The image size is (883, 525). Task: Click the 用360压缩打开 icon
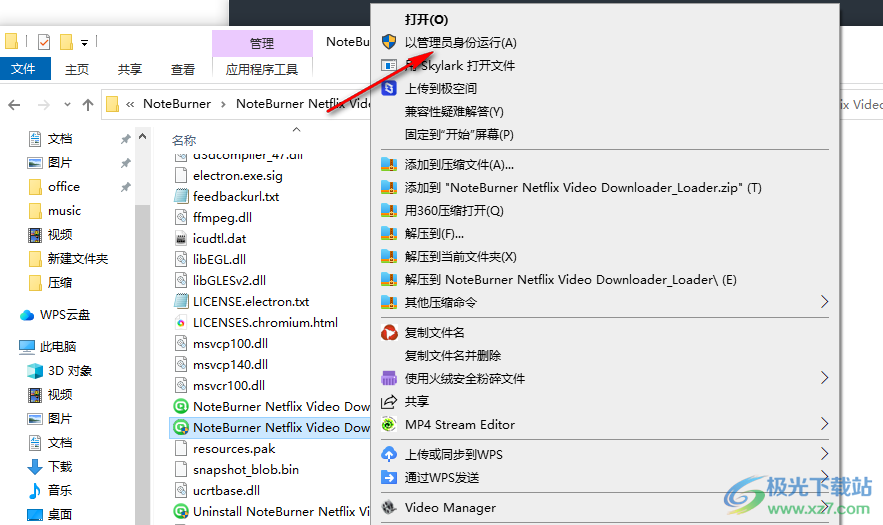[389, 211]
